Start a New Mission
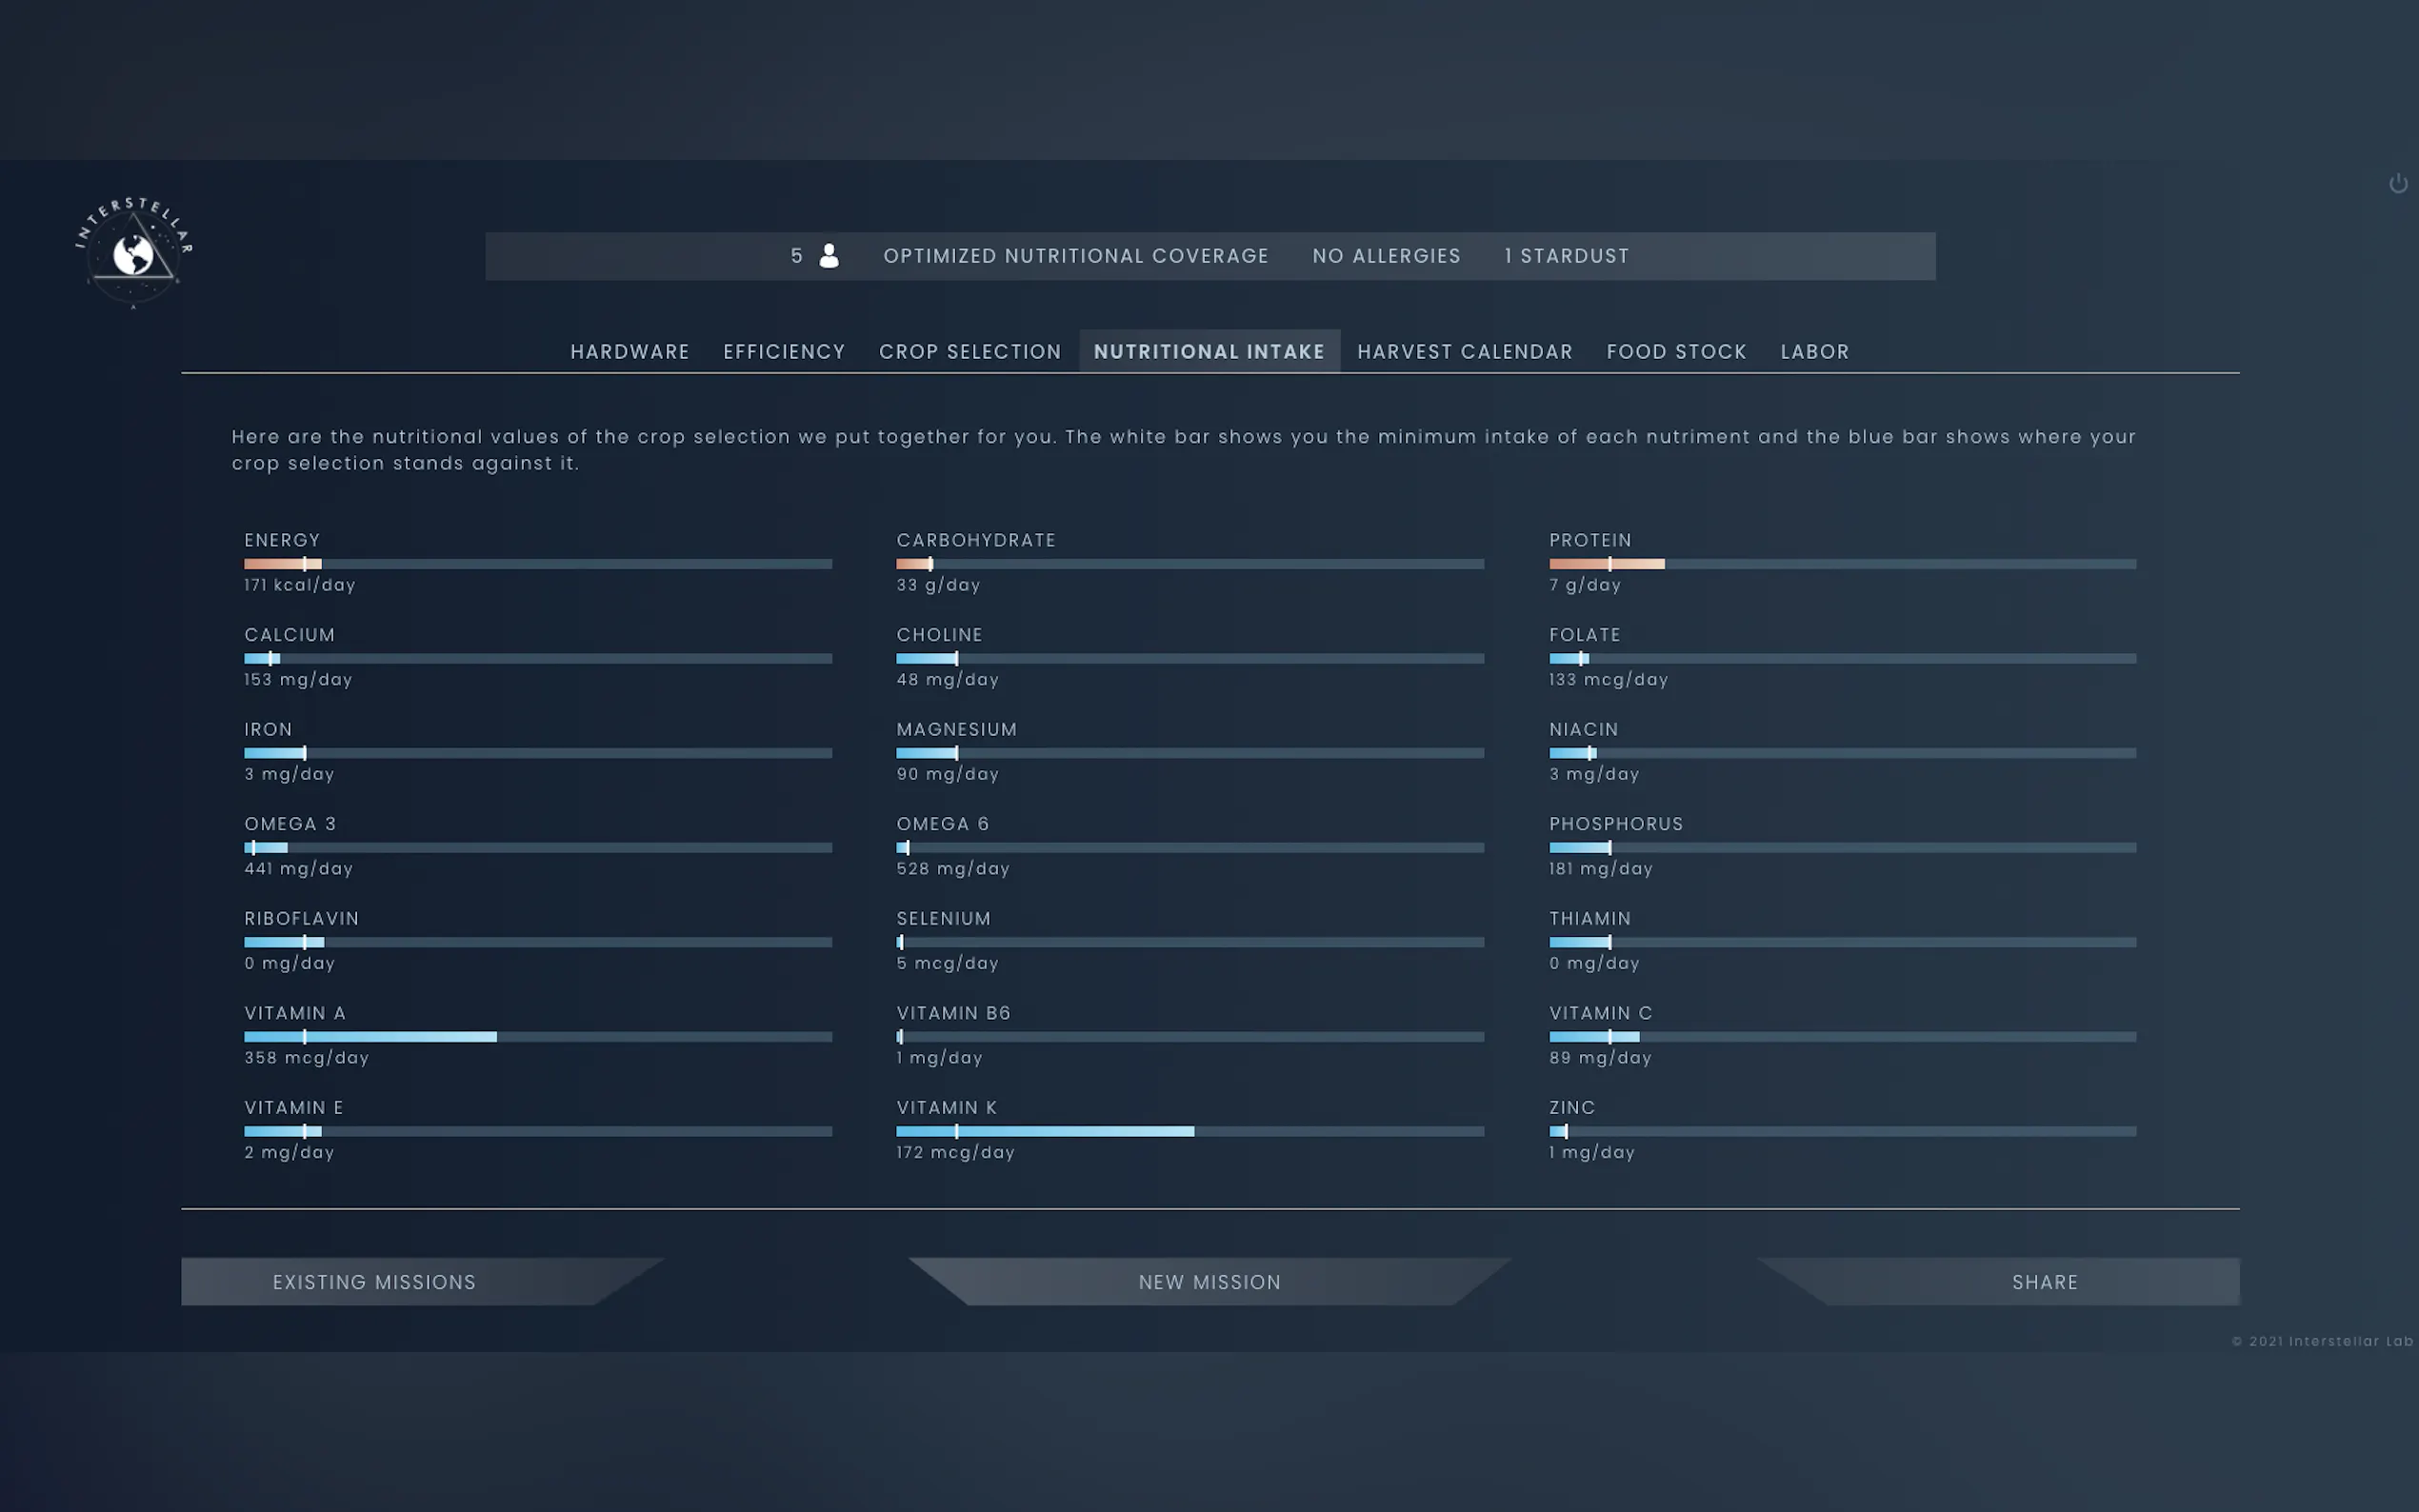This screenshot has height=1512, width=2419. point(1209,1282)
